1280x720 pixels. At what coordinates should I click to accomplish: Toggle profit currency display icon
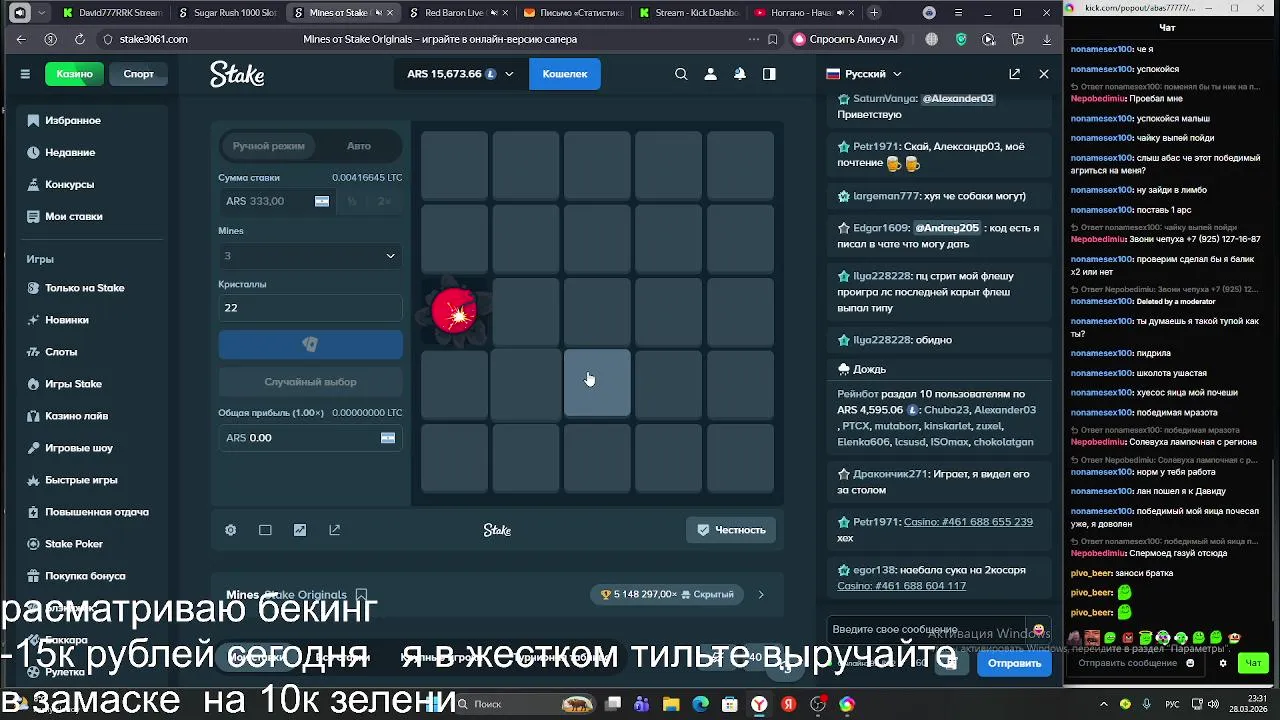tap(388, 438)
